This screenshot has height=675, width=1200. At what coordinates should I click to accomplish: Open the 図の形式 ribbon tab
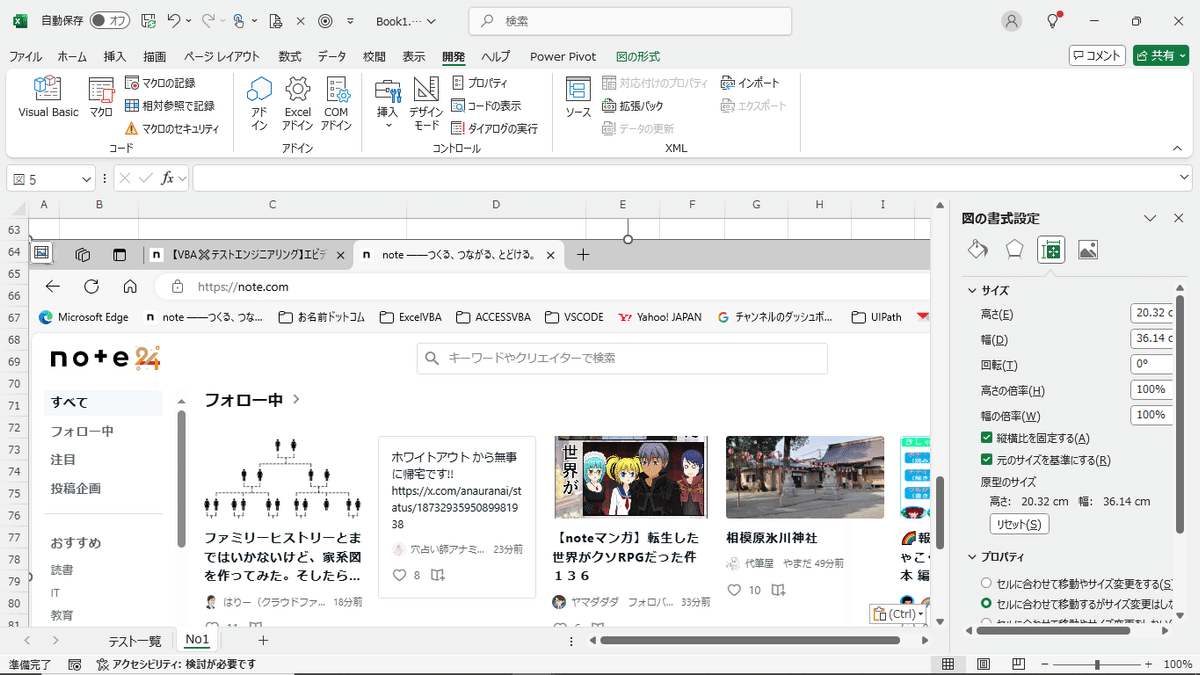click(638, 57)
